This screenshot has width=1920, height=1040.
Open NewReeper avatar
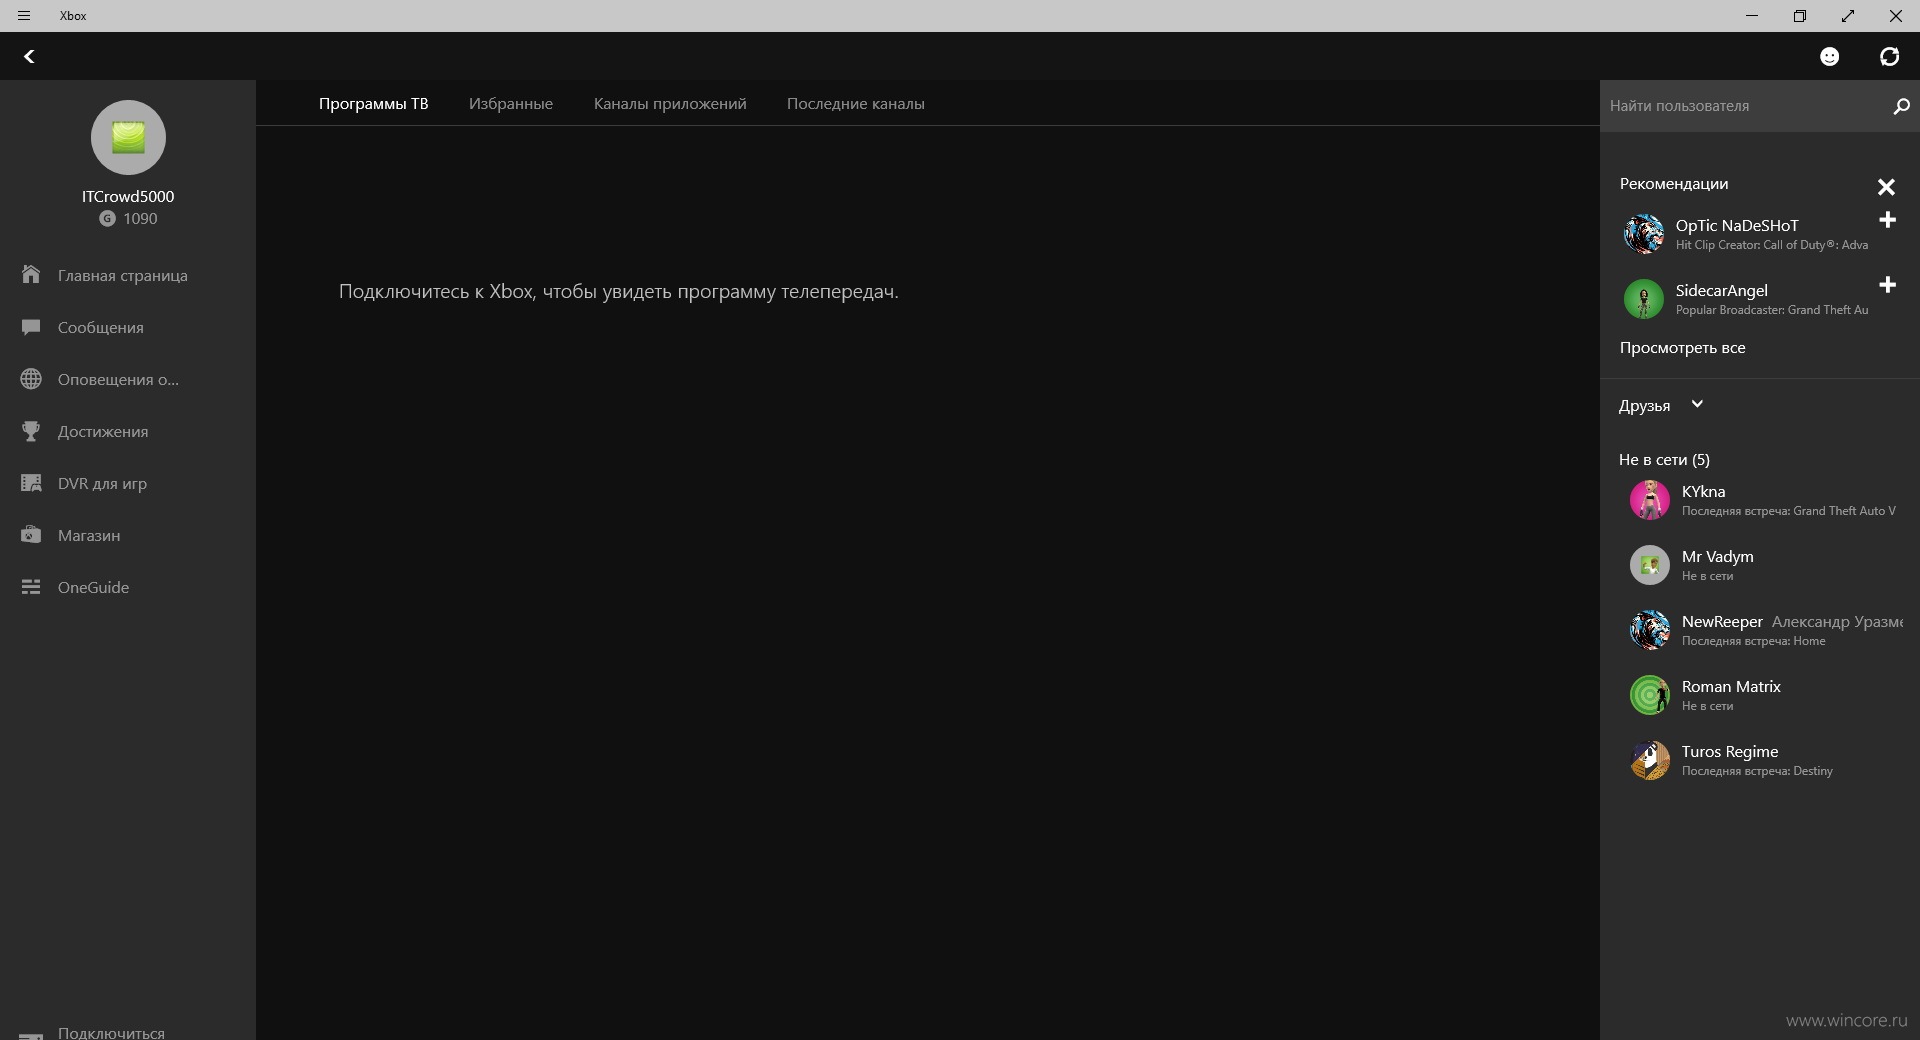[1649, 630]
